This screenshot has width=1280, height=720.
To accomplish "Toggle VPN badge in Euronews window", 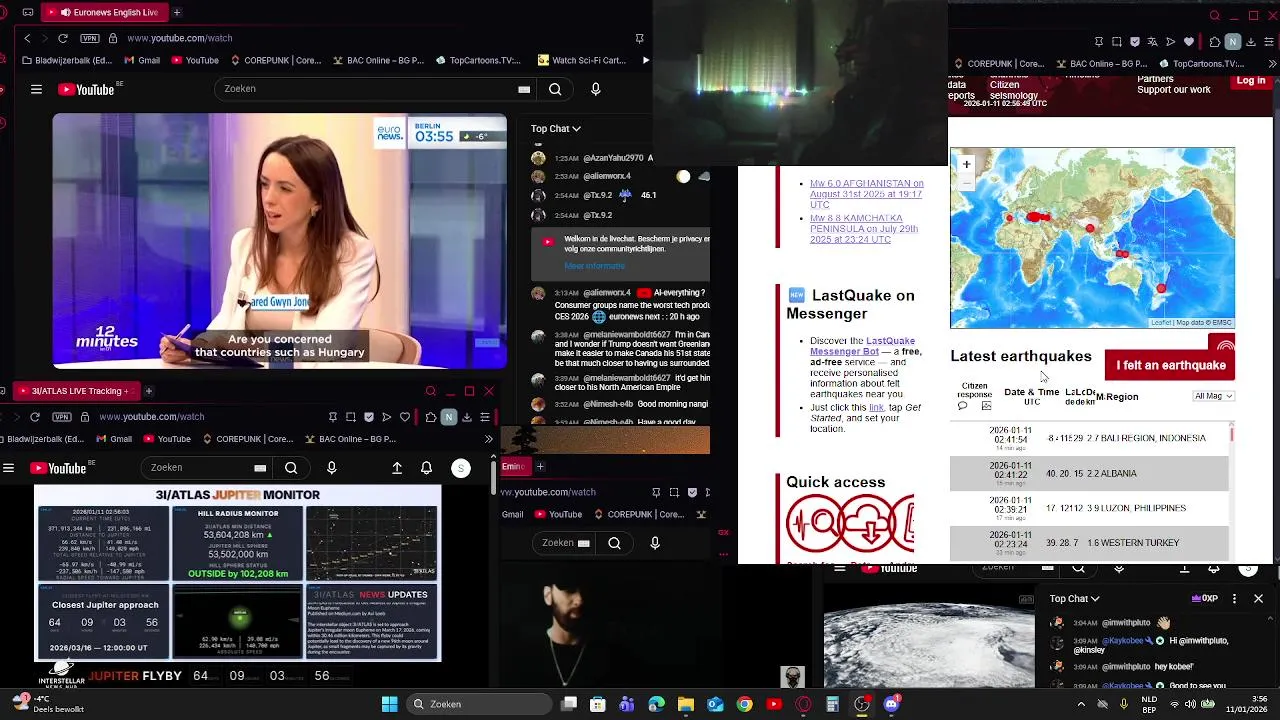I will click(x=90, y=38).
